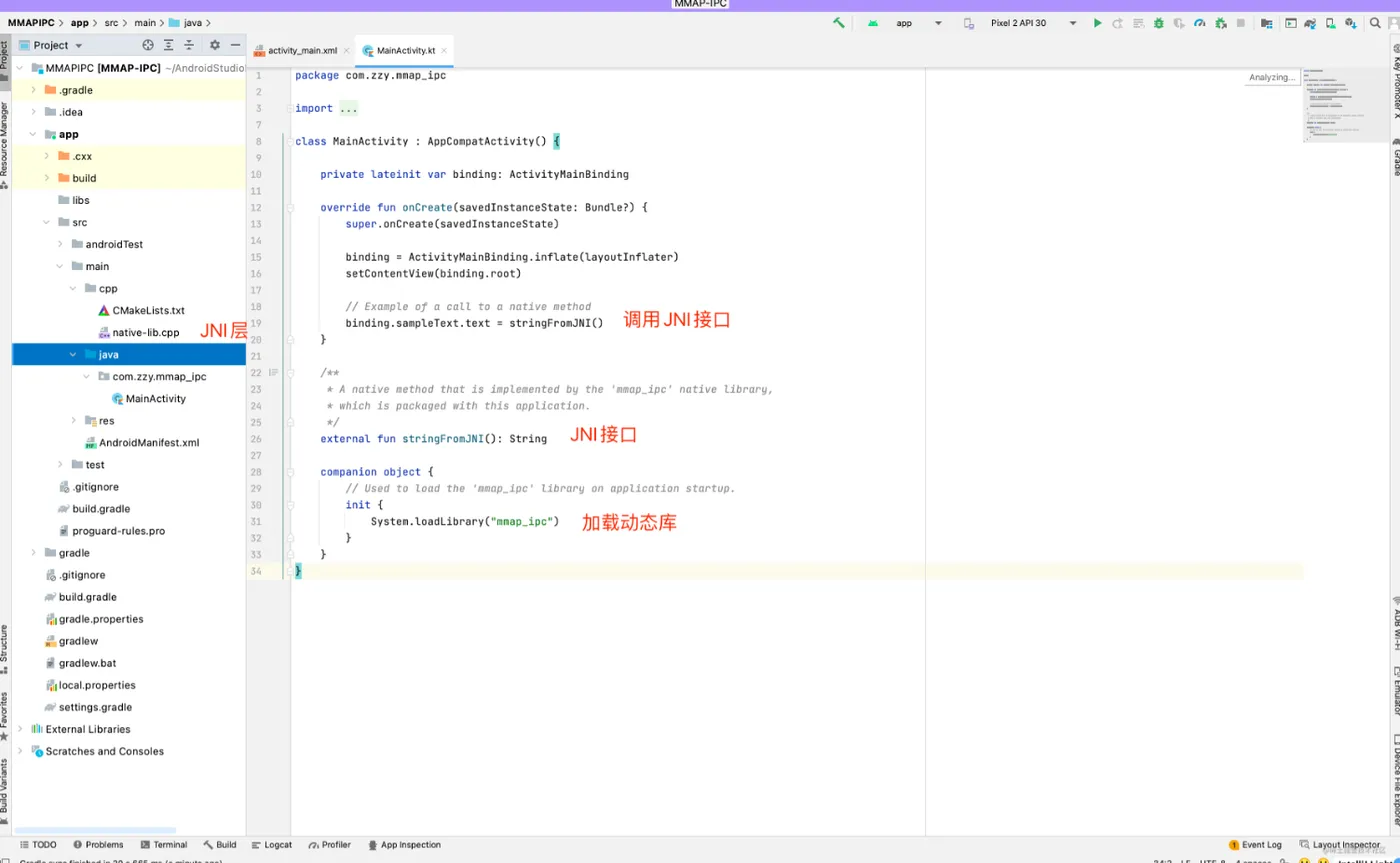Expand the External Libraries node
Screen dimensions: 1400x863
click(19, 729)
